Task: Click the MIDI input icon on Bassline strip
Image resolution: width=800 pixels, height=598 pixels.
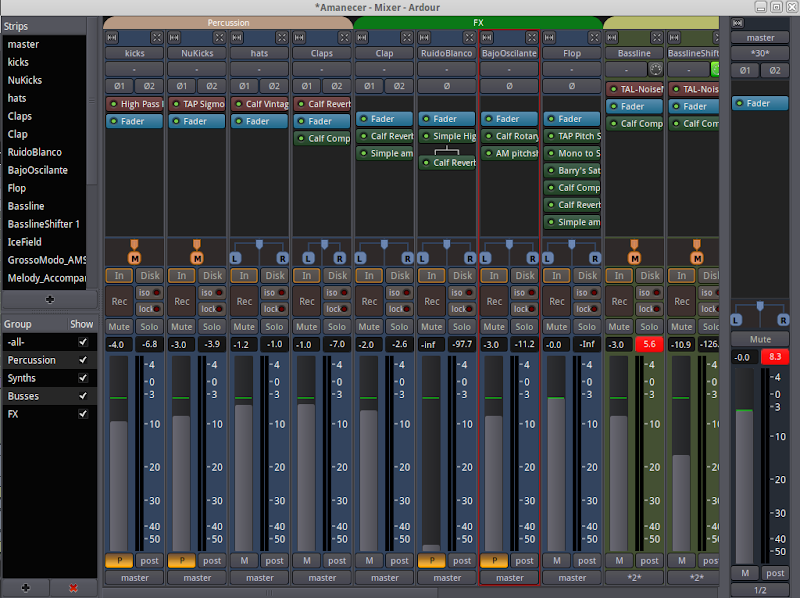Action: click(655, 69)
